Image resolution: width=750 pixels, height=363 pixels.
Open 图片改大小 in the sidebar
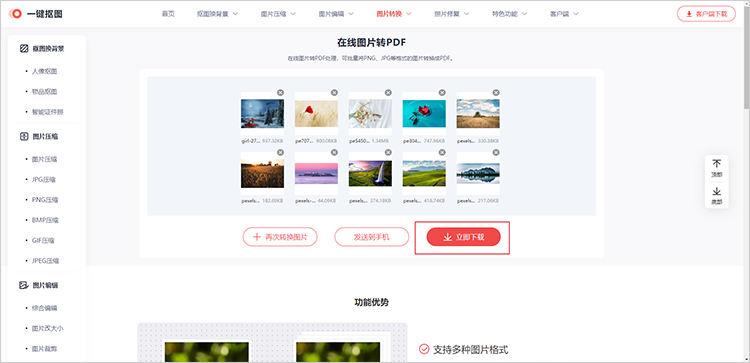tap(48, 329)
